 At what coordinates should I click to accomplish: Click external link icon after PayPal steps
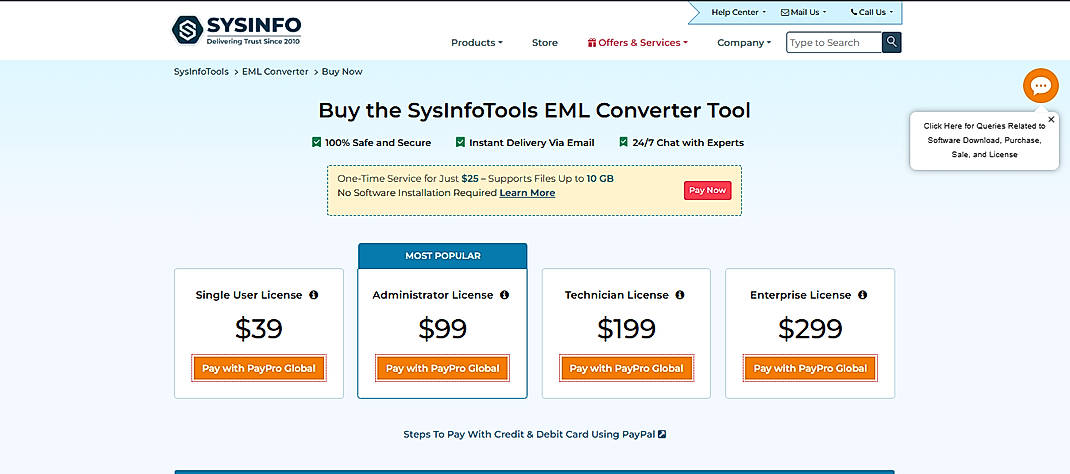click(662, 434)
